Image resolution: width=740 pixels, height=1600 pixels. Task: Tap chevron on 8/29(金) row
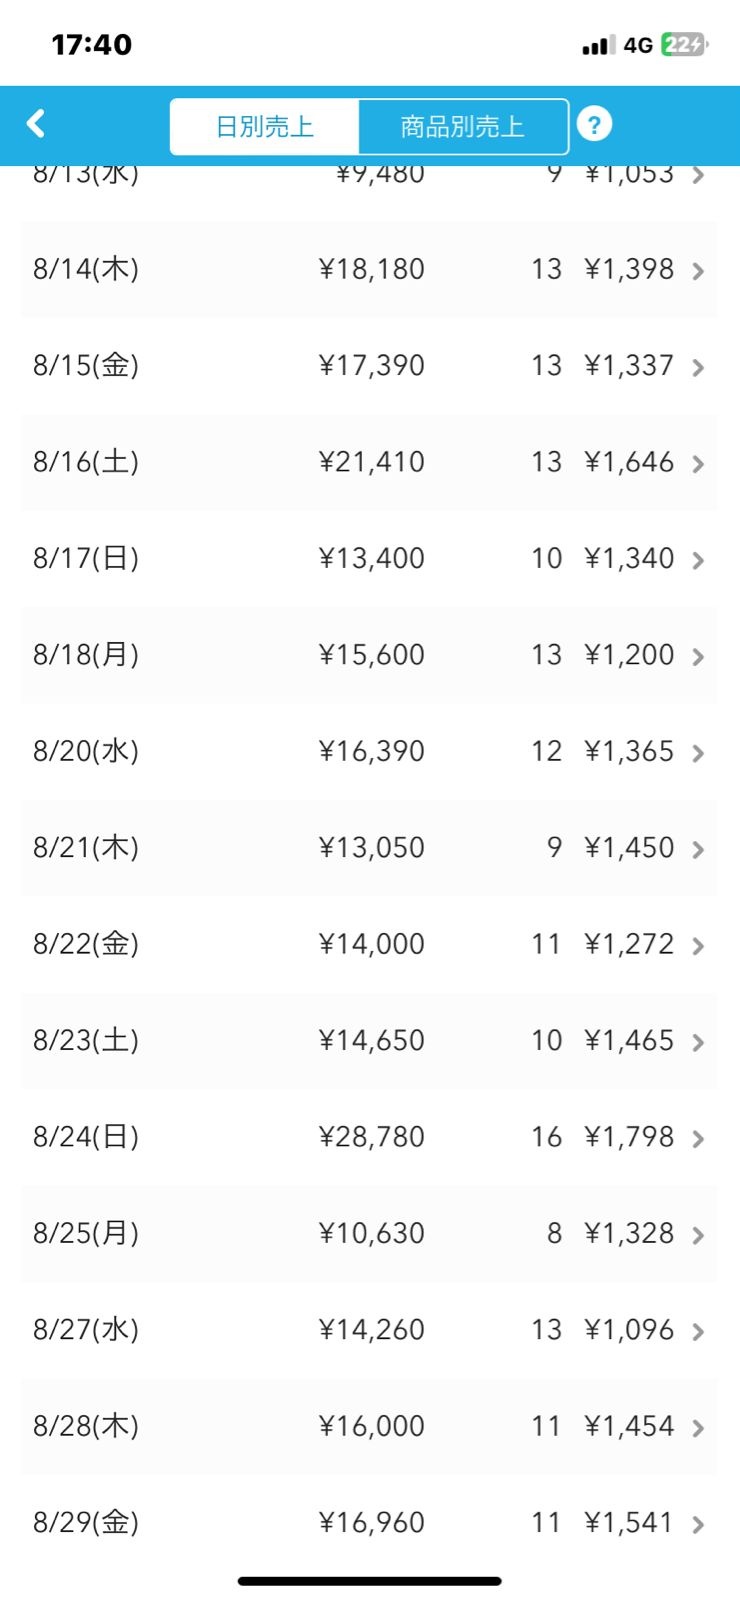pos(698,1525)
